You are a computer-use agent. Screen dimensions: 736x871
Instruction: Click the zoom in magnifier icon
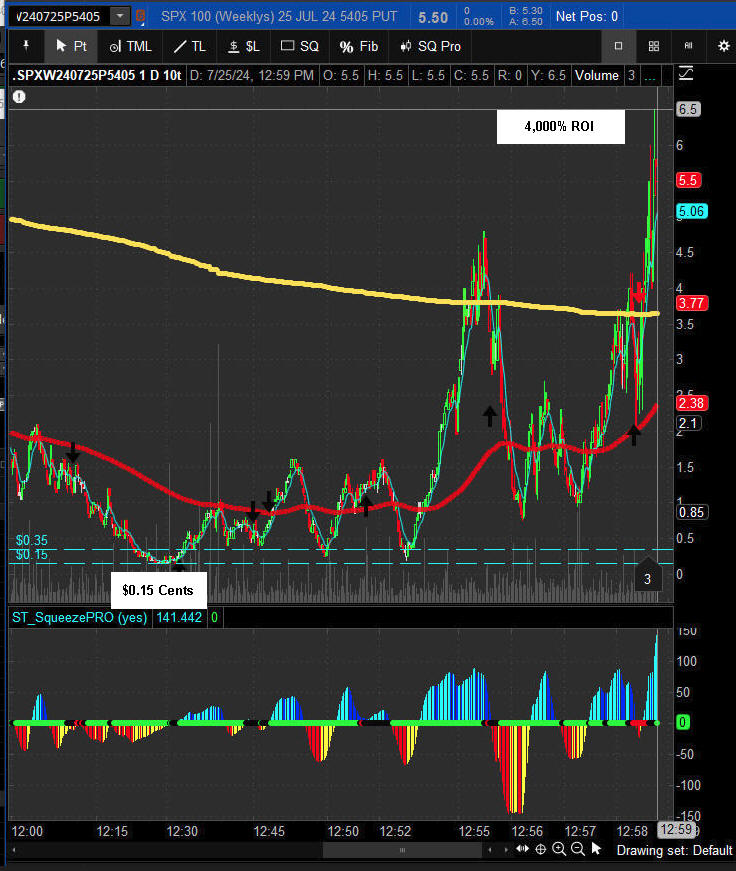[x=560, y=849]
